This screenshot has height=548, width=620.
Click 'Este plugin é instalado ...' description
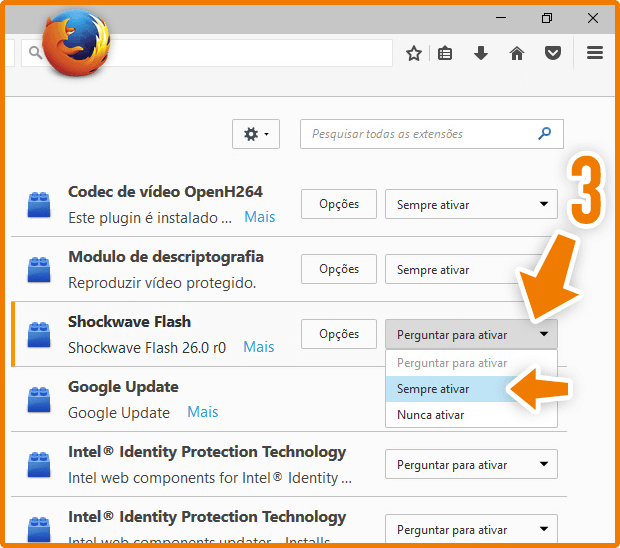pyautogui.click(x=150, y=218)
